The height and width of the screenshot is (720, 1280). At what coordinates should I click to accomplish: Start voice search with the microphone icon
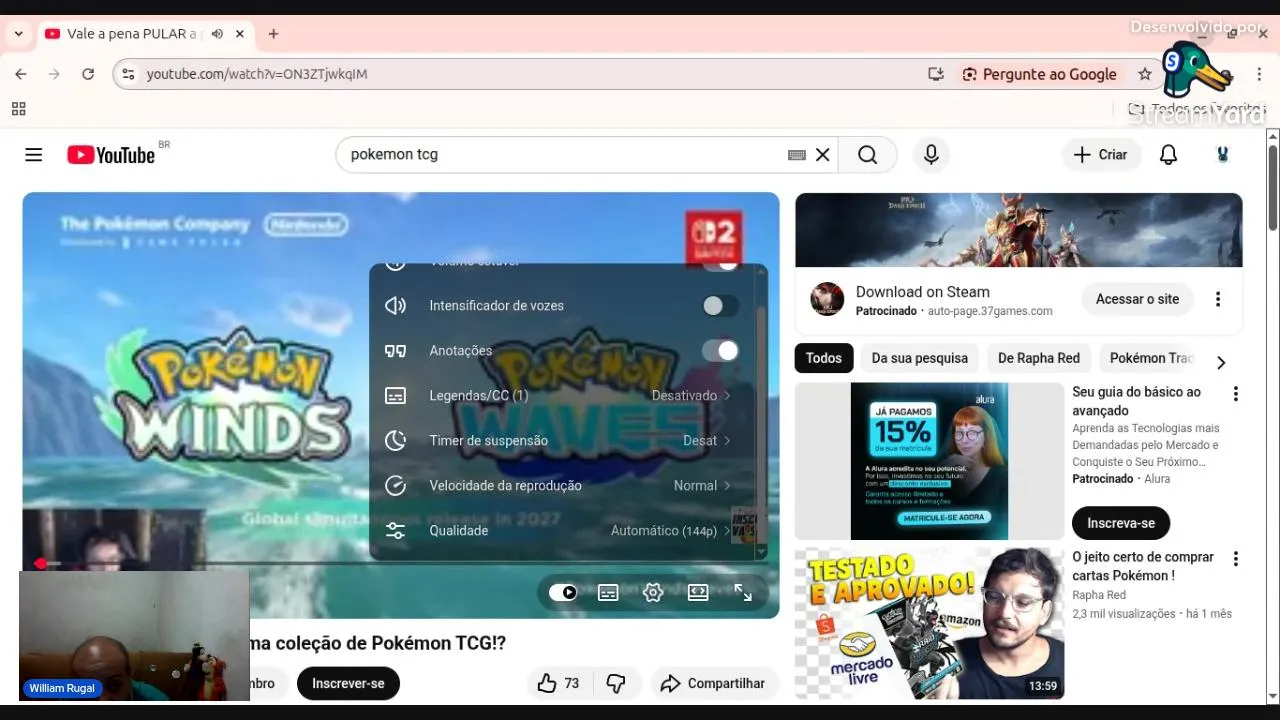[x=931, y=155]
